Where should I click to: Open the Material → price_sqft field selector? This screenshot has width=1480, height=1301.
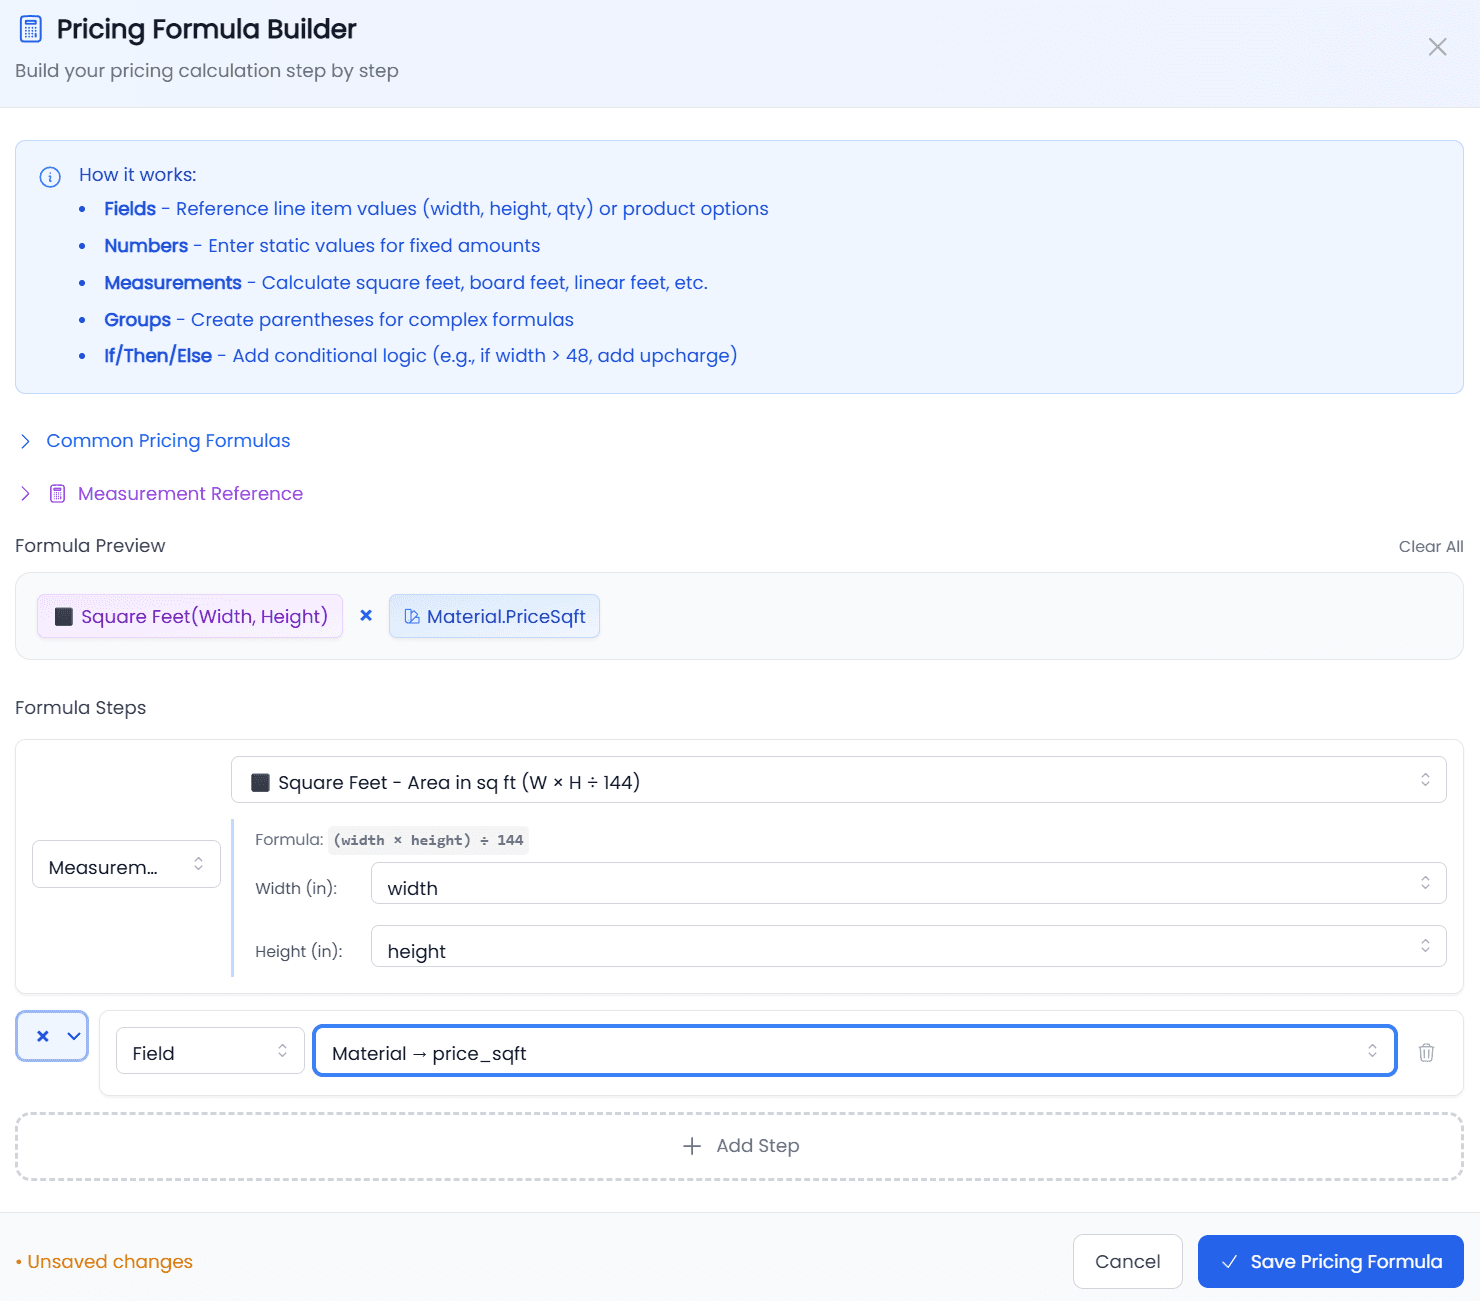tap(854, 1051)
